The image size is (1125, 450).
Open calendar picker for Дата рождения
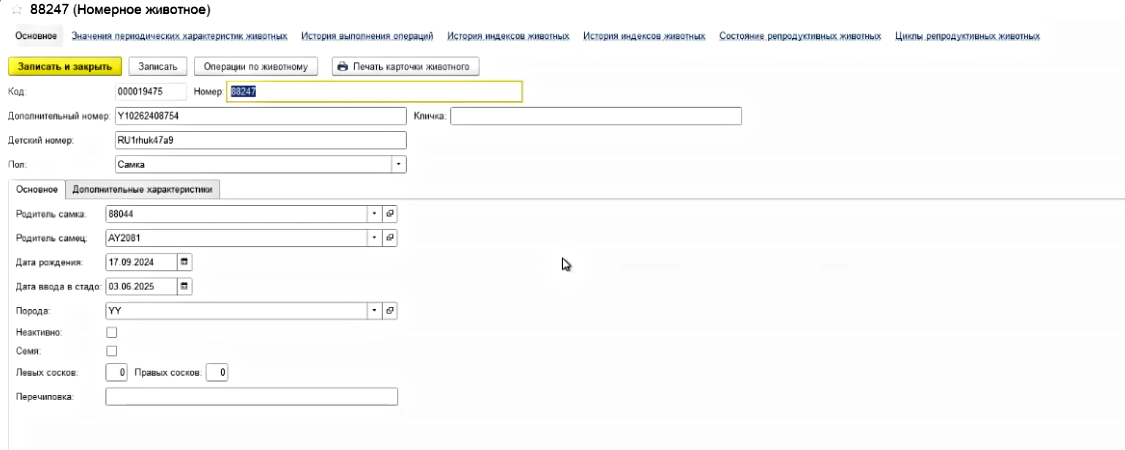pos(184,262)
